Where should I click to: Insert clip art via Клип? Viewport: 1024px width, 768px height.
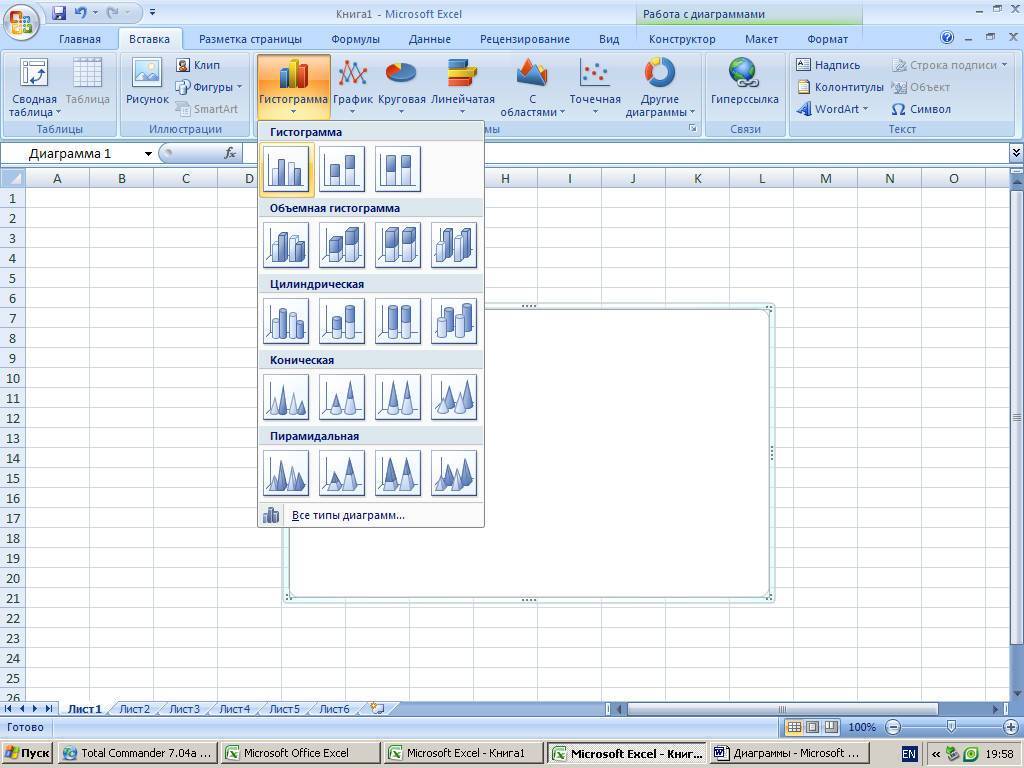(x=199, y=65)
